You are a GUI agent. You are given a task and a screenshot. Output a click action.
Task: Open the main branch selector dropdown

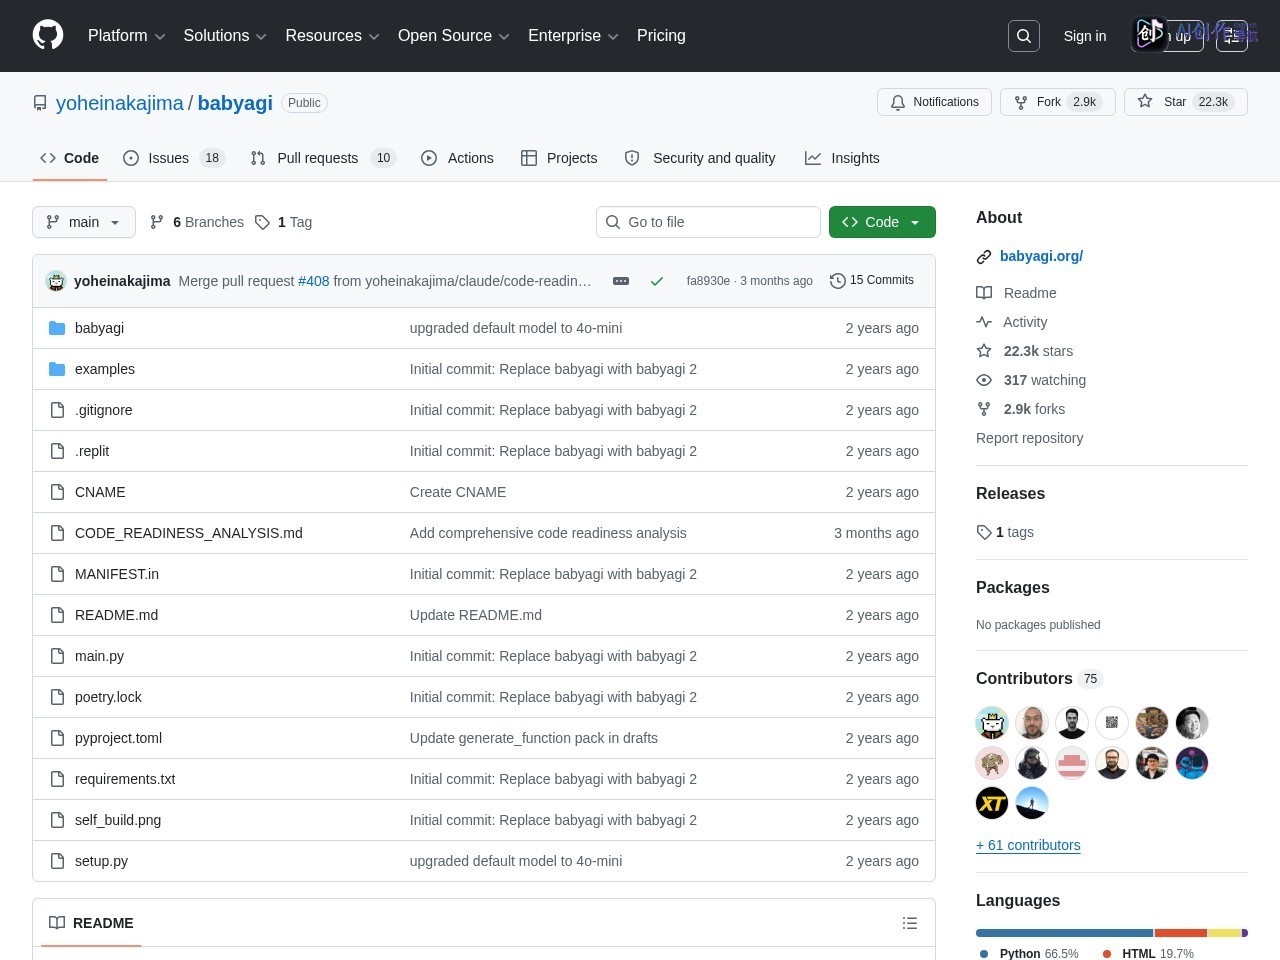pos(84,222)
